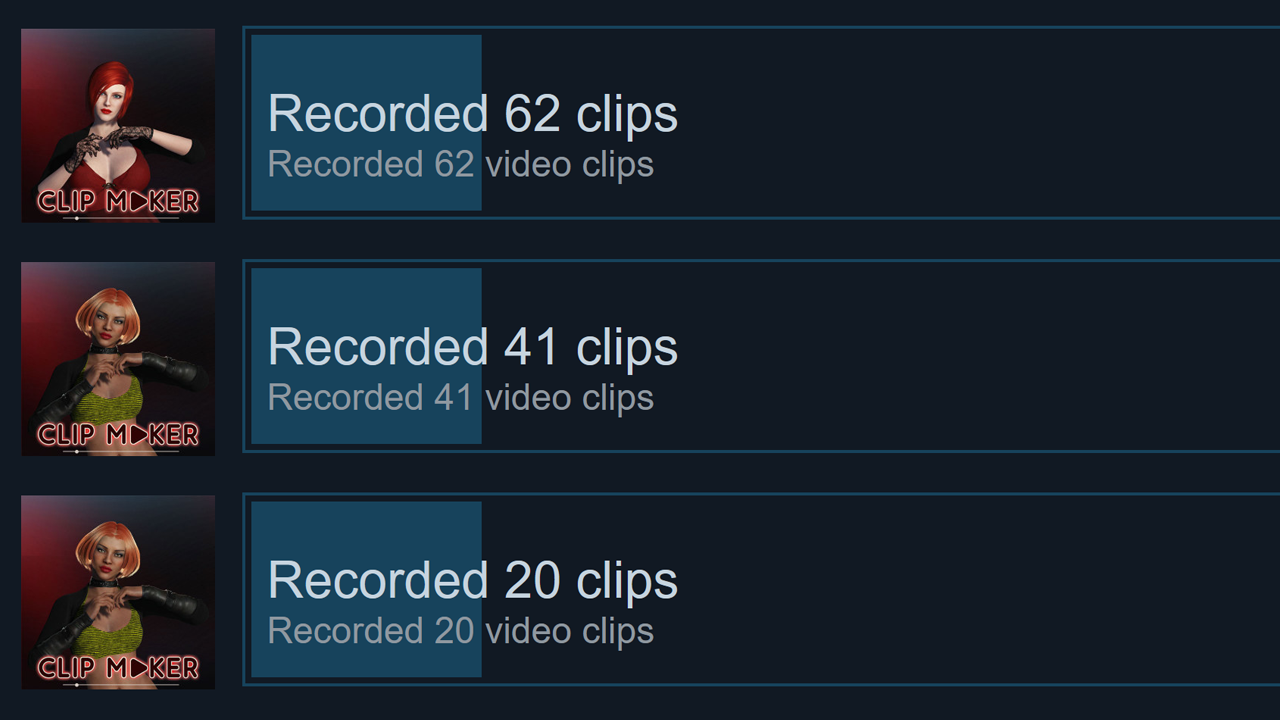Viewport: 1280px width, 720px height.
Task: Click the empty dark area of the 62 clips panel
Action: click(x=980, y=123)
